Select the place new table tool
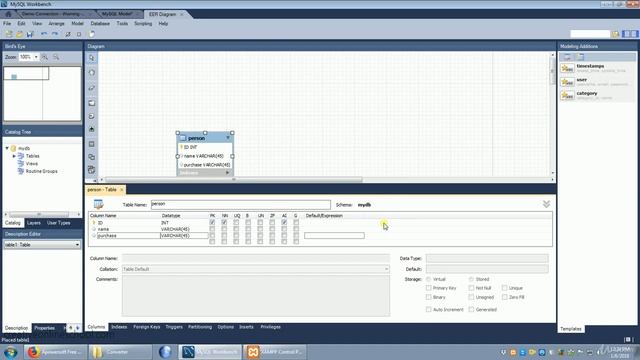This screenshot has height=360, width=640. [91, 144]
